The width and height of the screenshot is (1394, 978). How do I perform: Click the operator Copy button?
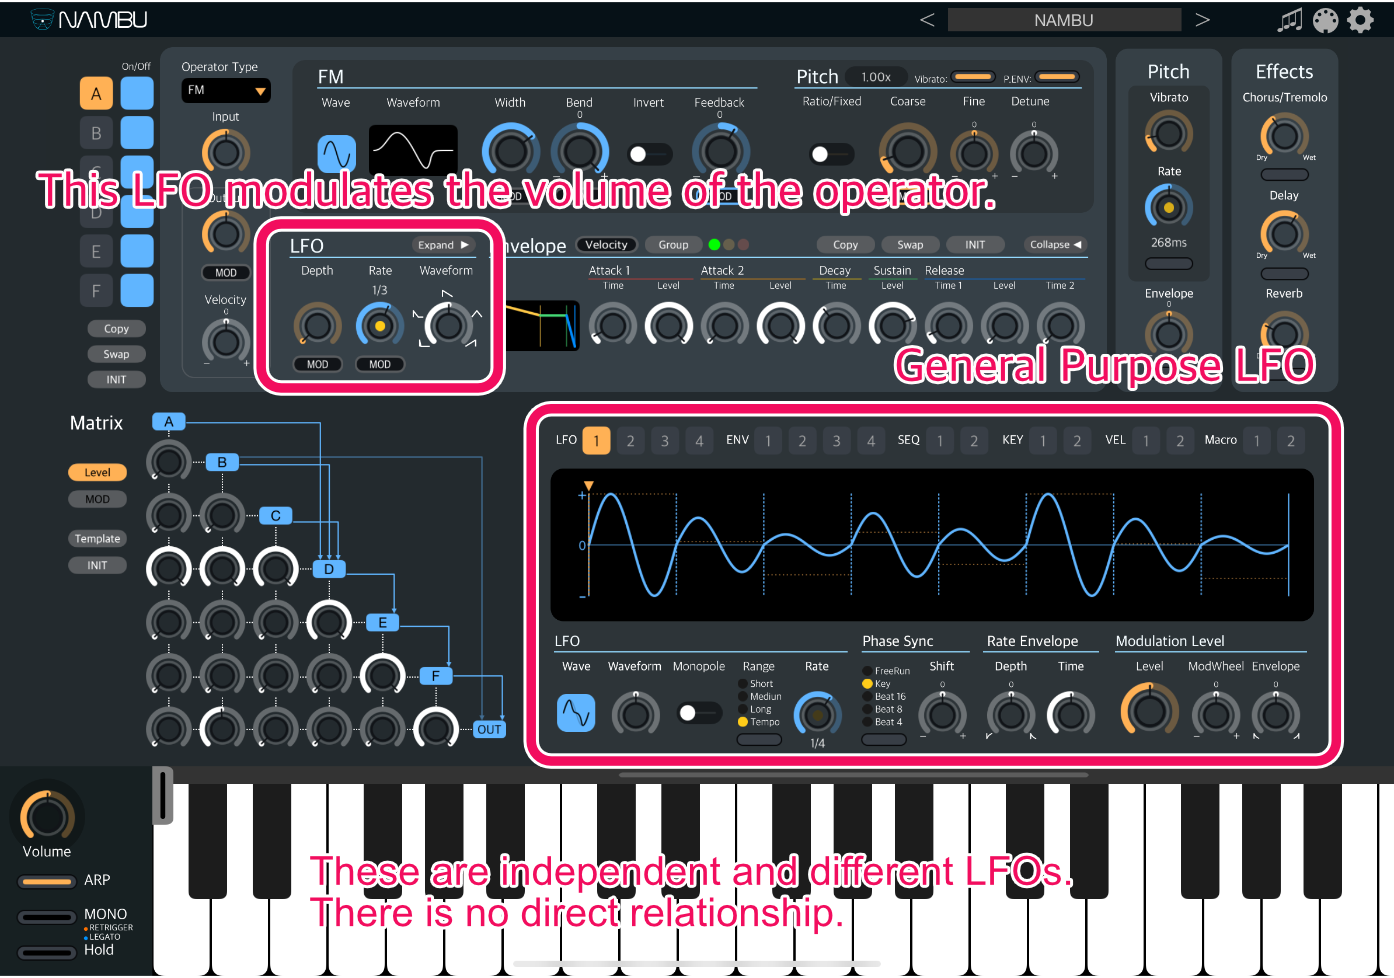[x=116, y=329]
